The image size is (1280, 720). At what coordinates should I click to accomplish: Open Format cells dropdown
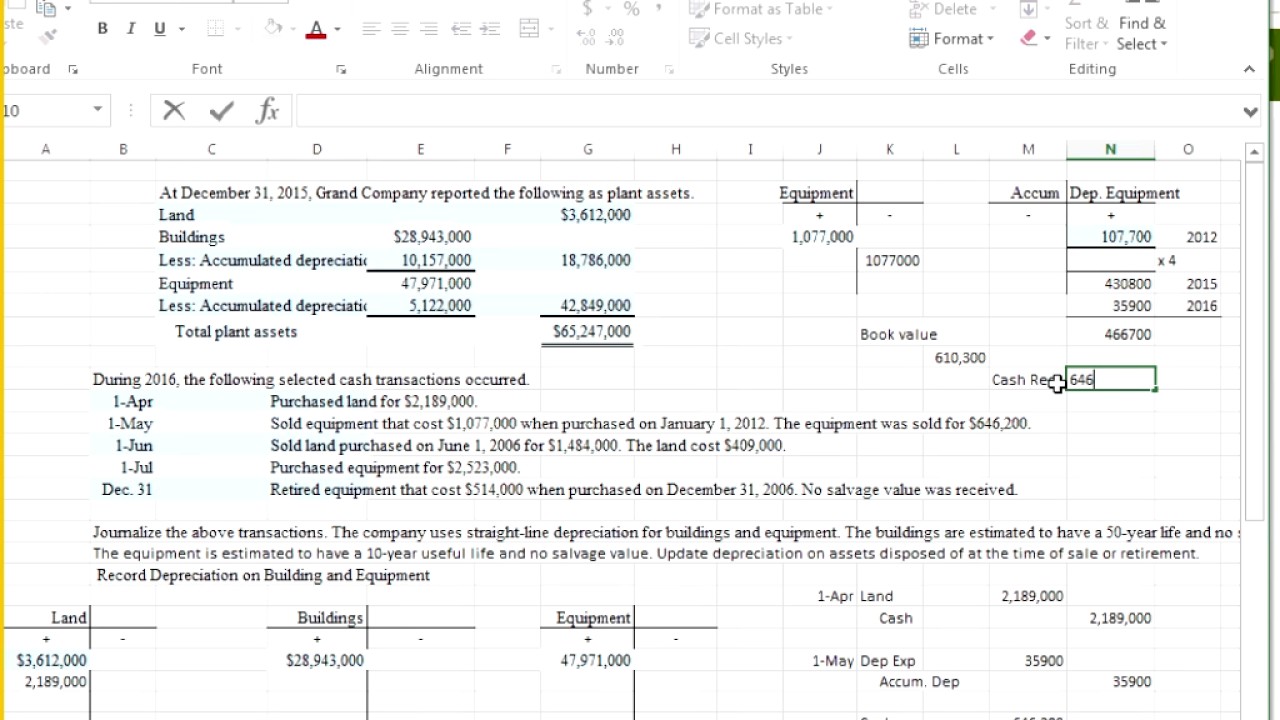952,38
